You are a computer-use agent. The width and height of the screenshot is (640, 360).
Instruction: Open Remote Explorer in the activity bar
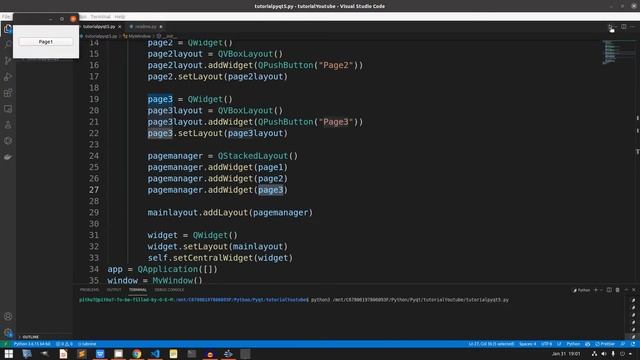[8, 109]
